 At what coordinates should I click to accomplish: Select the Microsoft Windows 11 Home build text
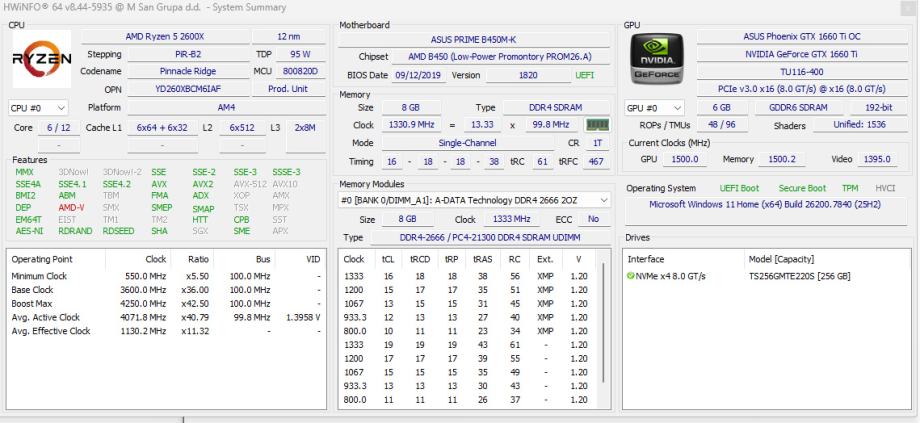pos(765,205)
